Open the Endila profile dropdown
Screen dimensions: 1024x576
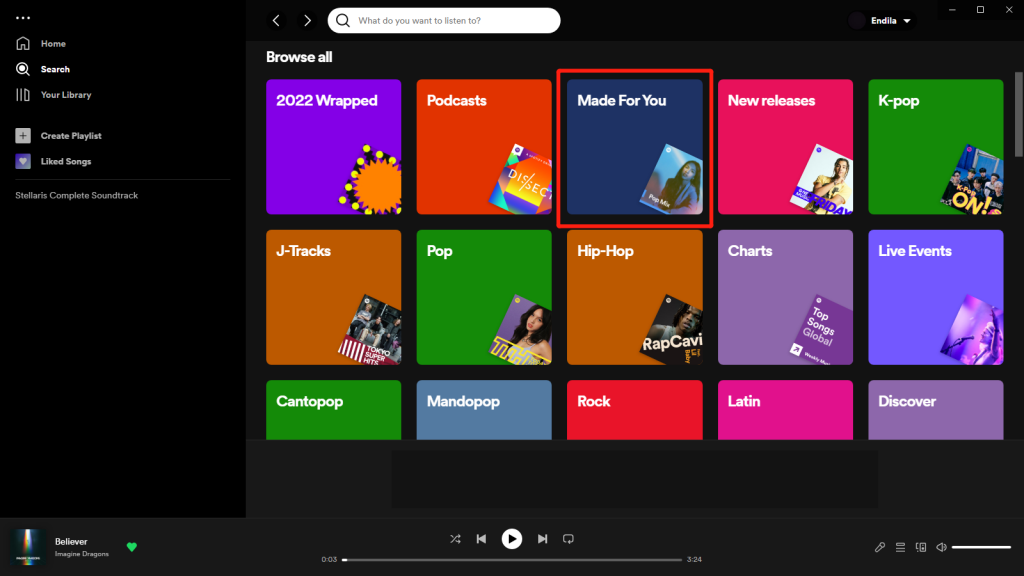pyautogui.click(x=882, y=21)
